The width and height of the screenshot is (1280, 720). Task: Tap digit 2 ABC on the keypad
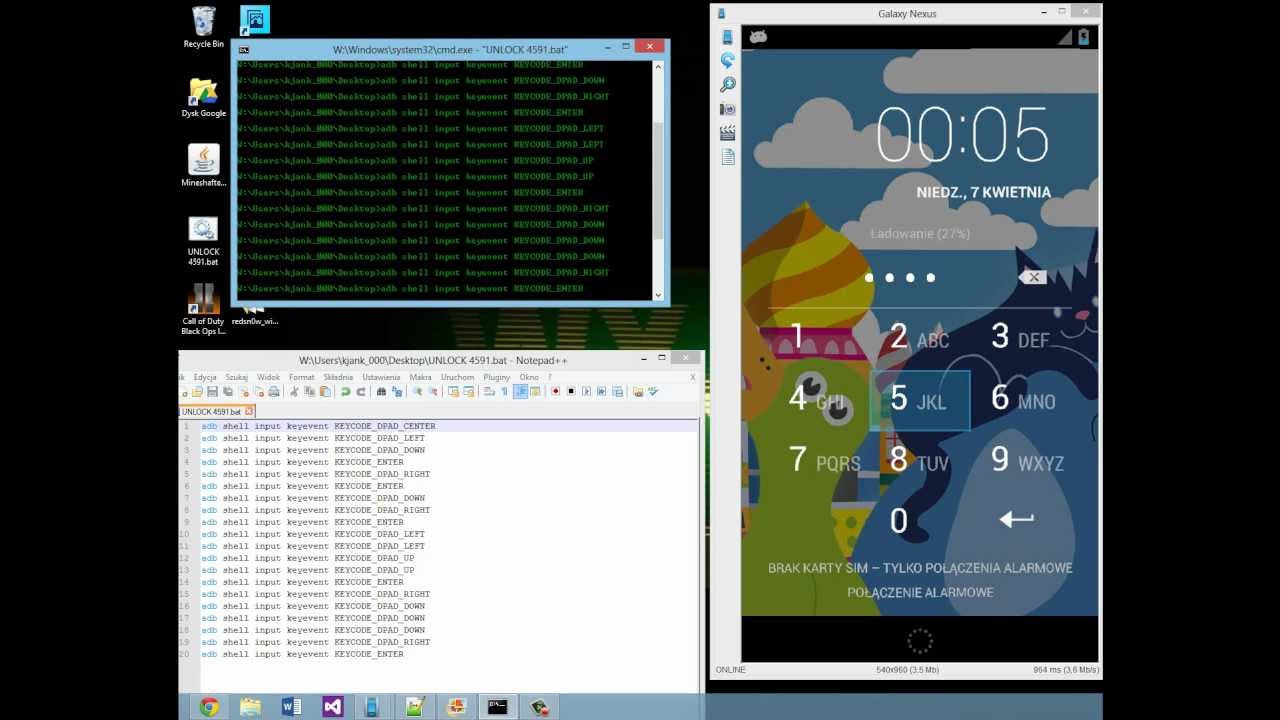919,337
